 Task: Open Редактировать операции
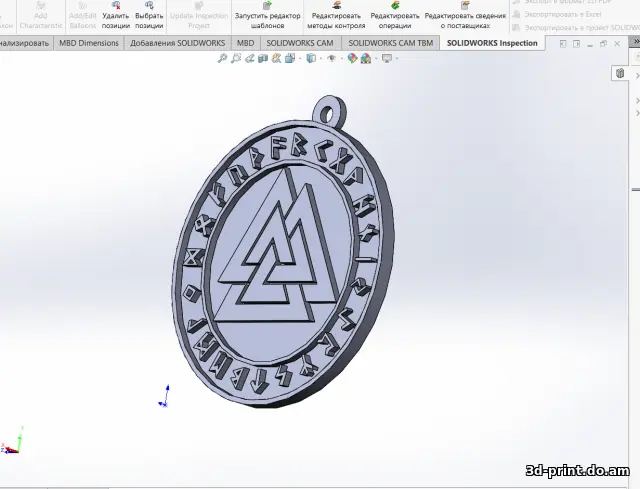[x=395, y=16]
